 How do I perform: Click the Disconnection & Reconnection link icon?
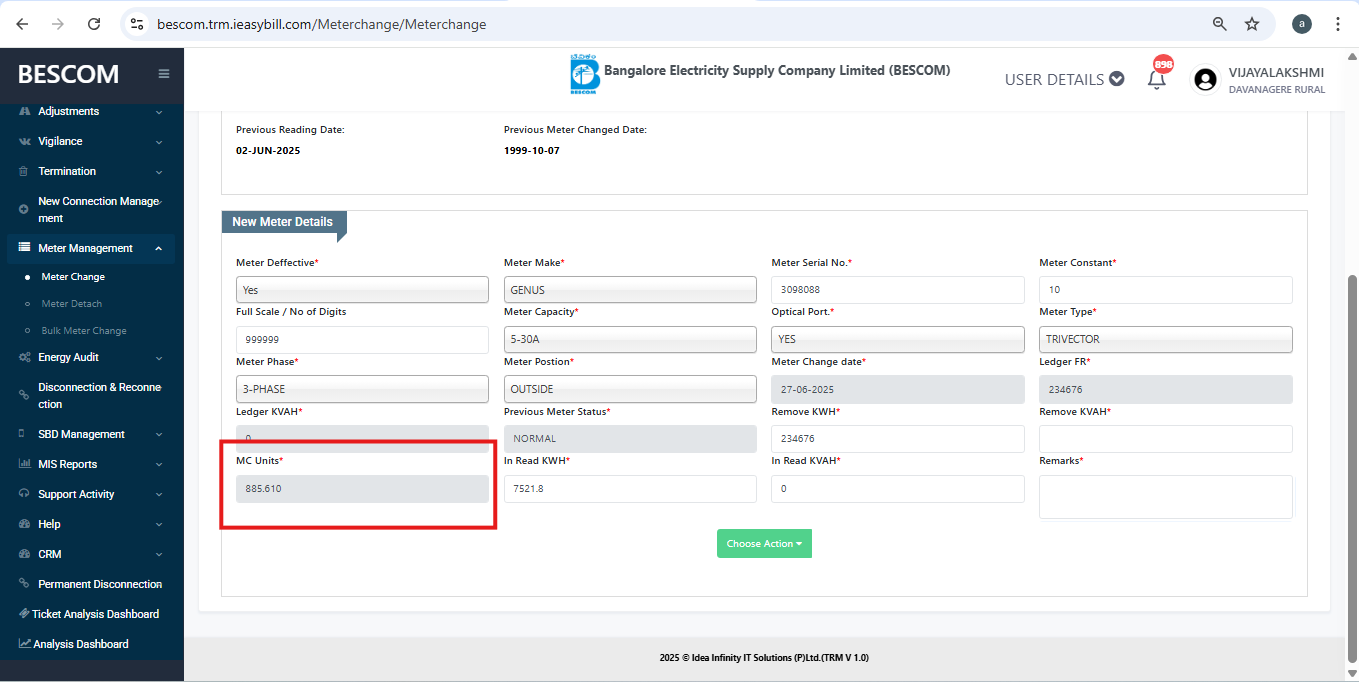(x=24, y=396)
